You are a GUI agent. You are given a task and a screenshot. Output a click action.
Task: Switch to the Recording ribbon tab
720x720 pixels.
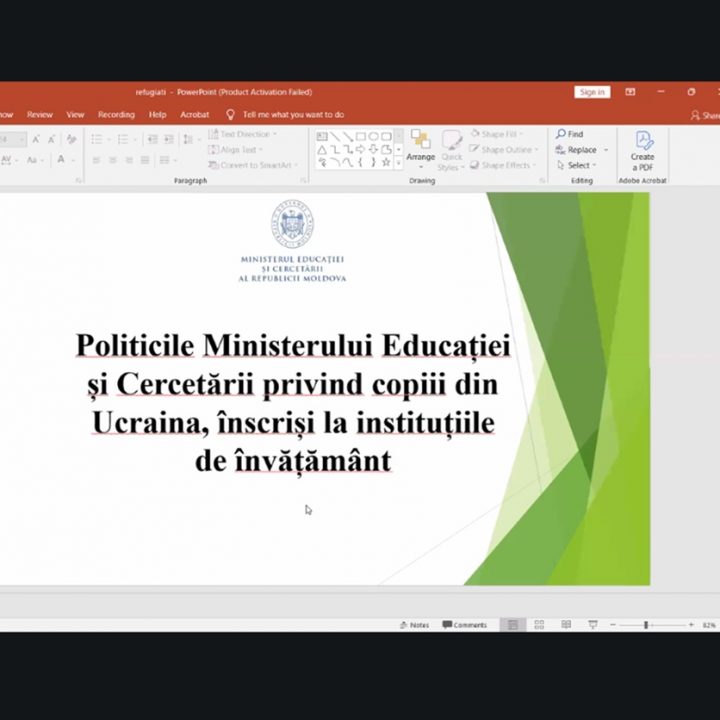(x=116, y=115)
